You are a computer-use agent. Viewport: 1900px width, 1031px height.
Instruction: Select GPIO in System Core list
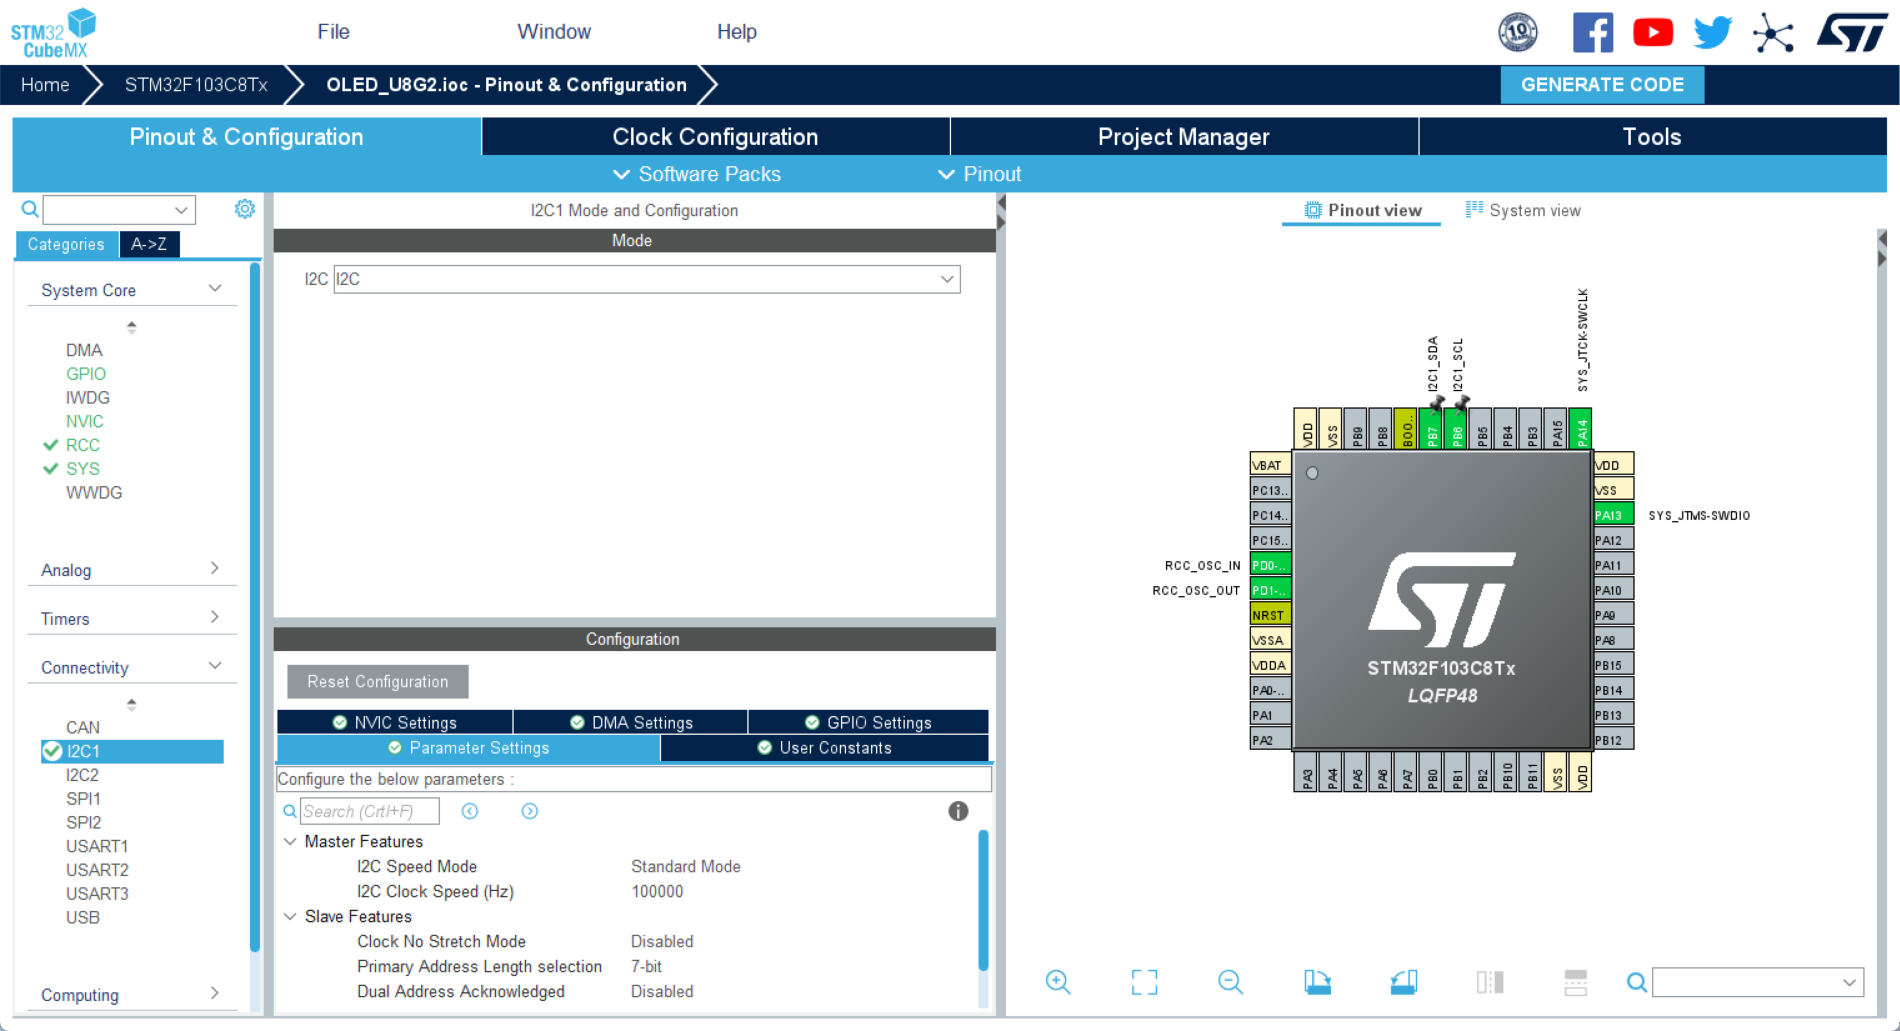[x=86, y=374]
